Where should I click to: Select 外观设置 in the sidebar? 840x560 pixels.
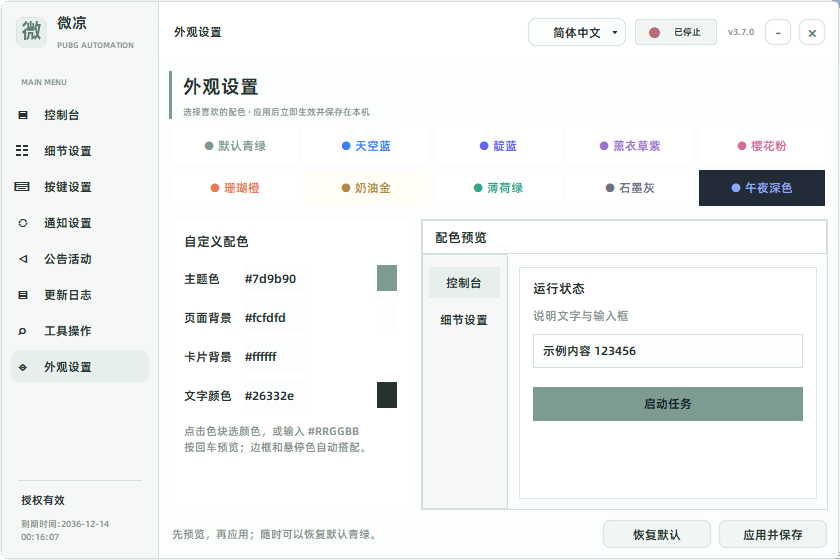click(x=80, y=367)
